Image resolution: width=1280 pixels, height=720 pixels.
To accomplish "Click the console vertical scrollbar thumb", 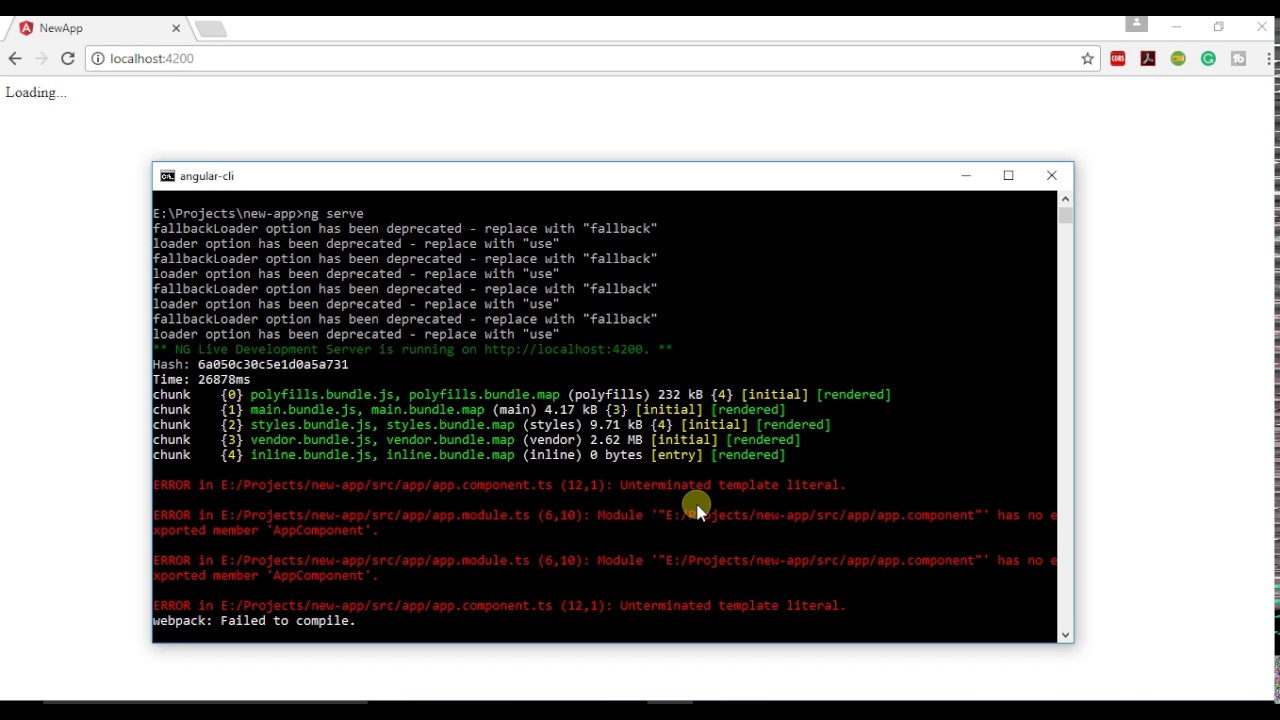I will coord(1065,216).
